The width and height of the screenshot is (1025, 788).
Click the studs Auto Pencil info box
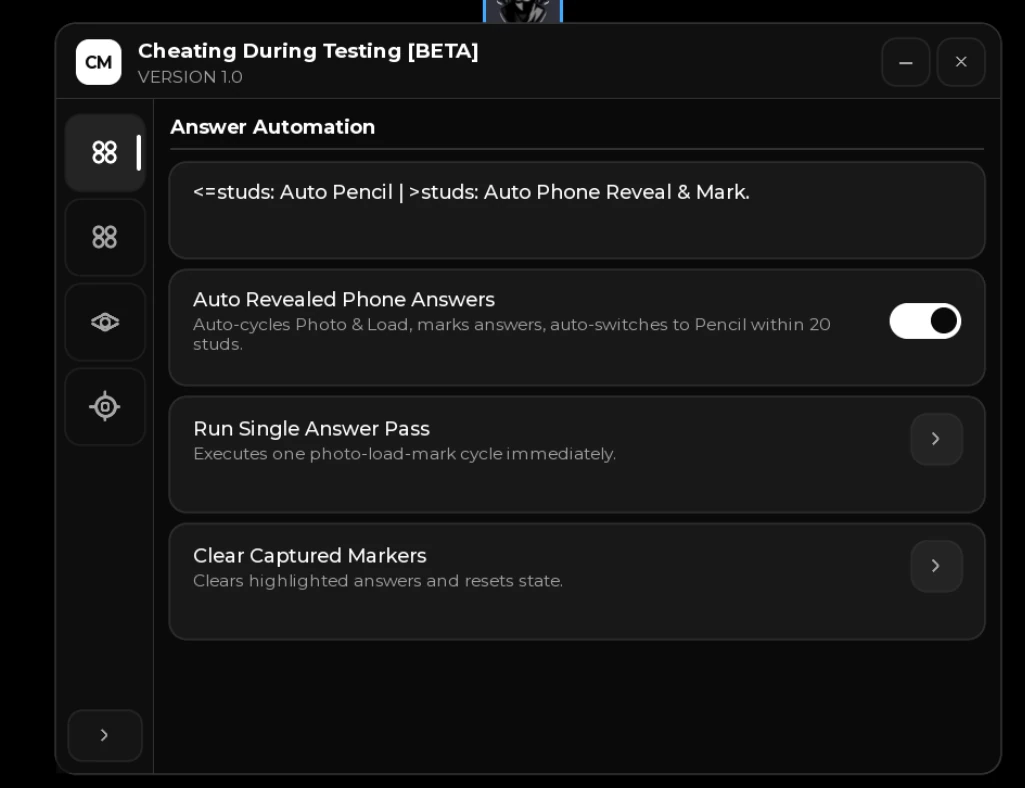577,210
